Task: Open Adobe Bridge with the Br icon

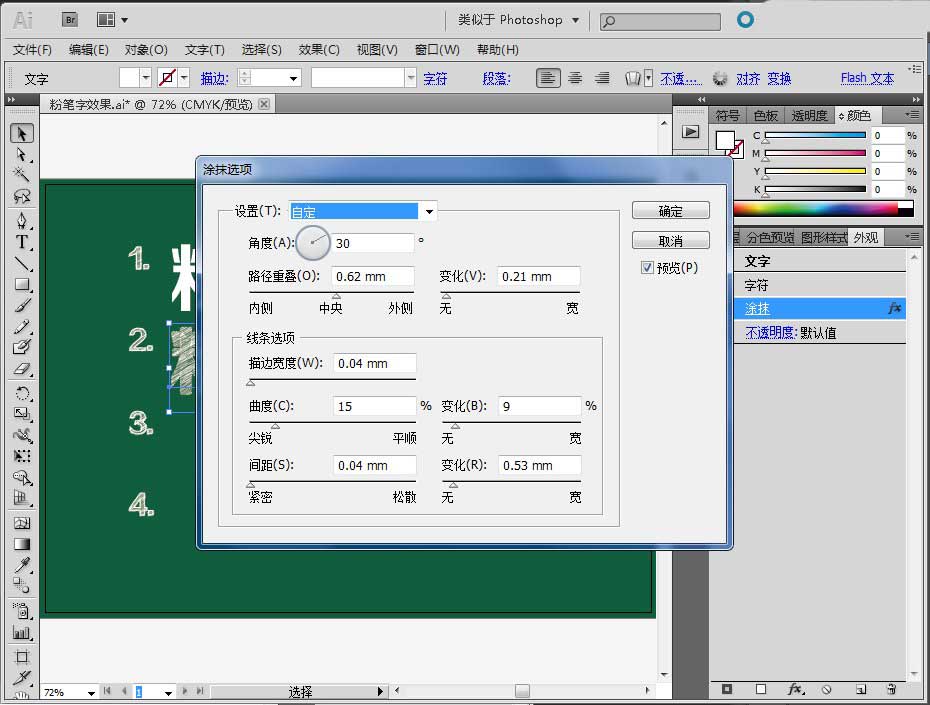Action: coord(70,18)
